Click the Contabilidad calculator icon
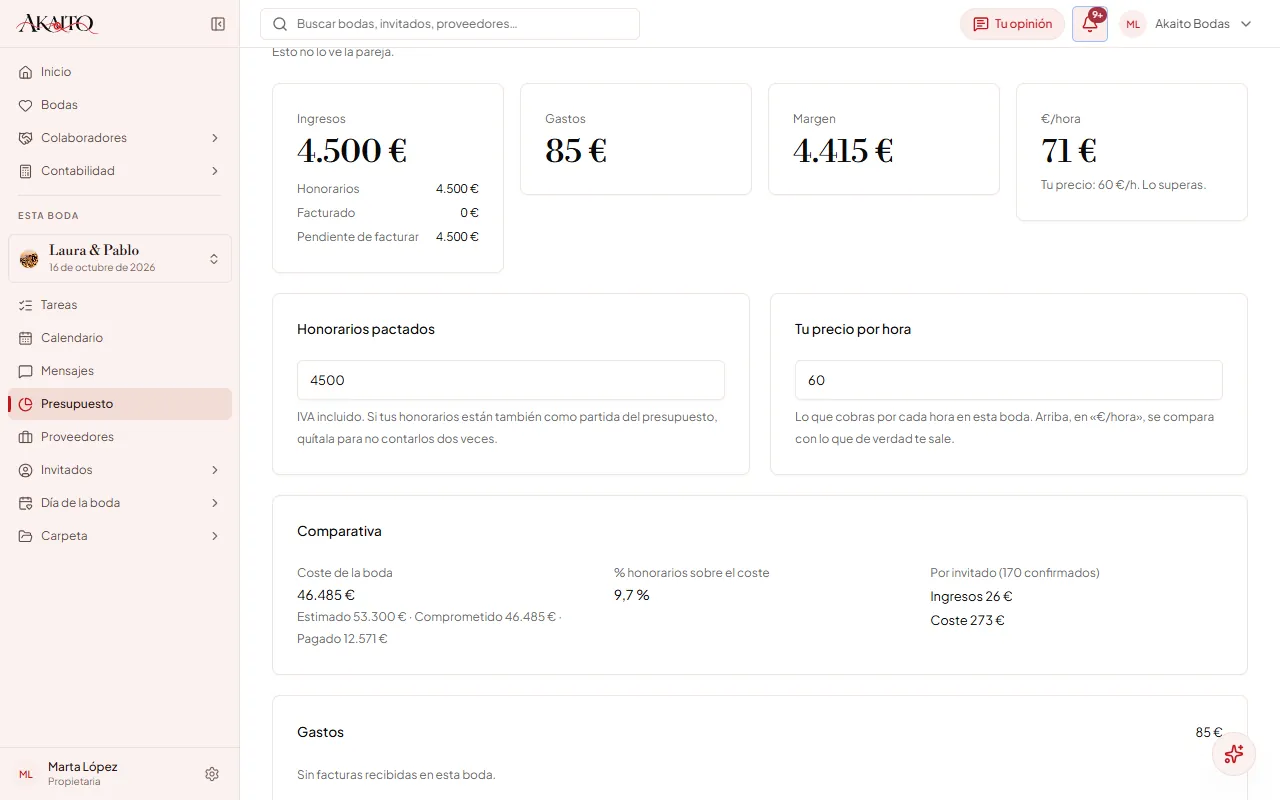 [26, 171]
